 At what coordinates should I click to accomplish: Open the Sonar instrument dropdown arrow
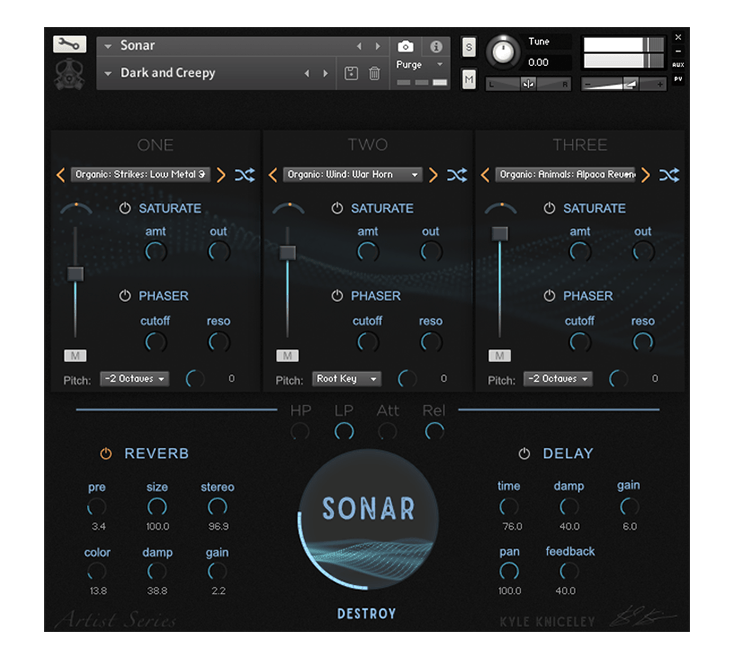108,46
